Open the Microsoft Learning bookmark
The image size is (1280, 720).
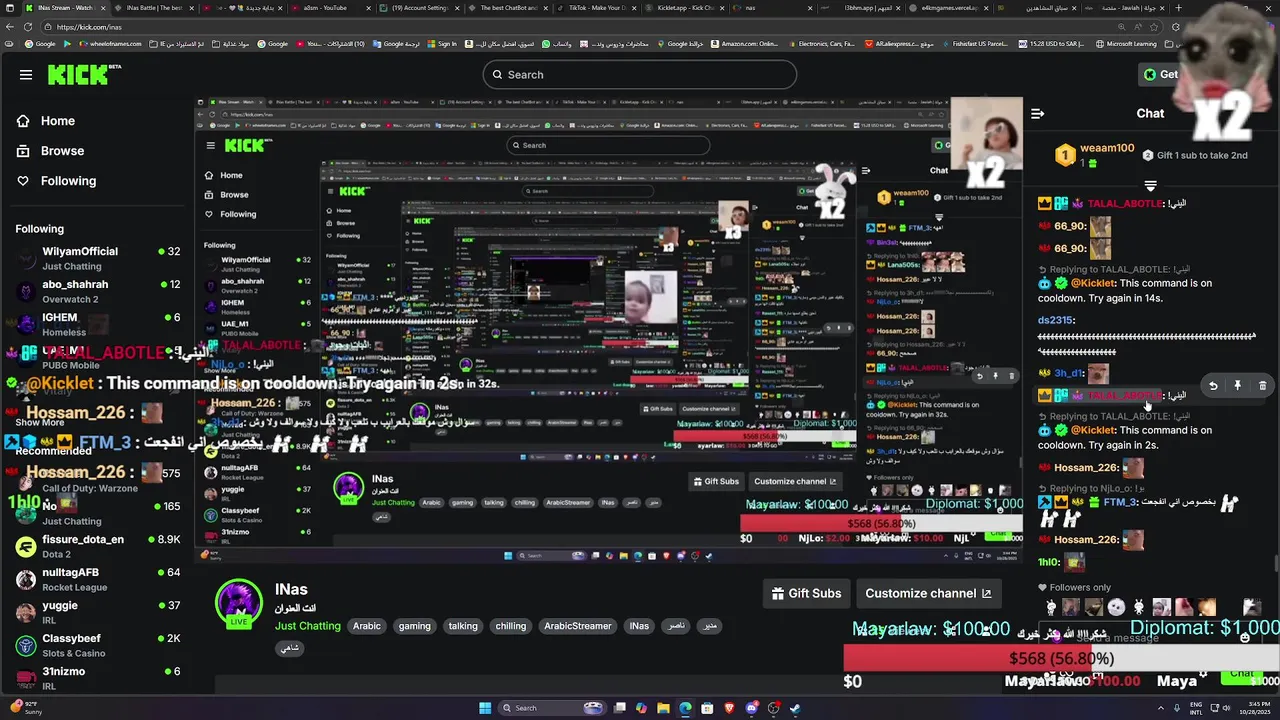pyautogui.click(x=1126, y=44)
